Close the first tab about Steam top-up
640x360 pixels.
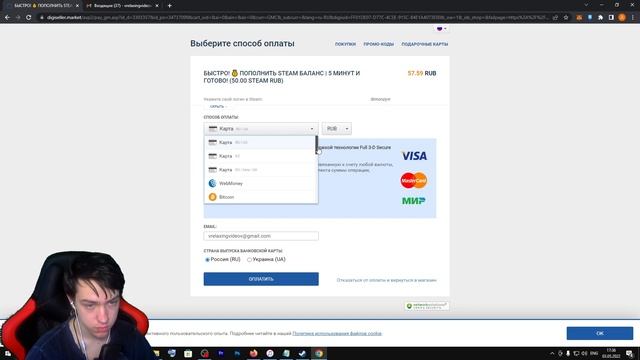tap(77, 6)
